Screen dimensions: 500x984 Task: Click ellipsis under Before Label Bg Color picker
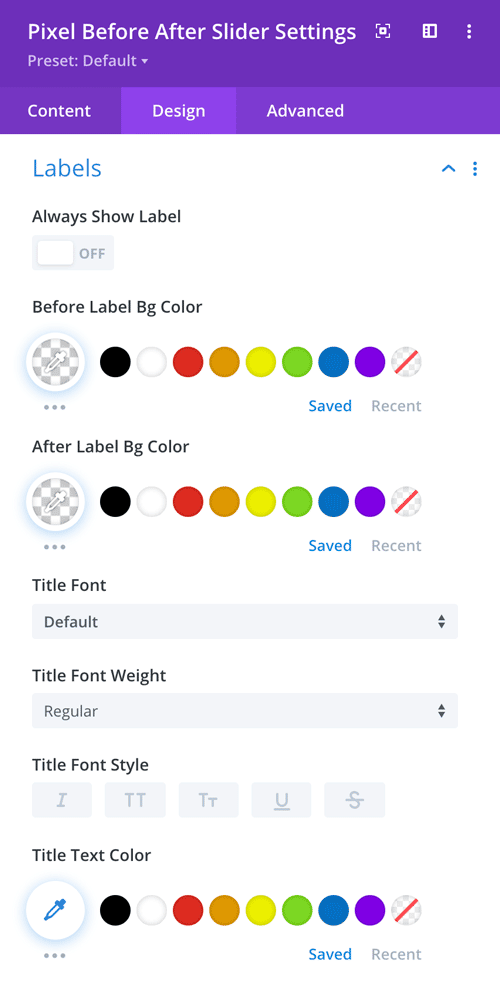[x=55, y=407]
